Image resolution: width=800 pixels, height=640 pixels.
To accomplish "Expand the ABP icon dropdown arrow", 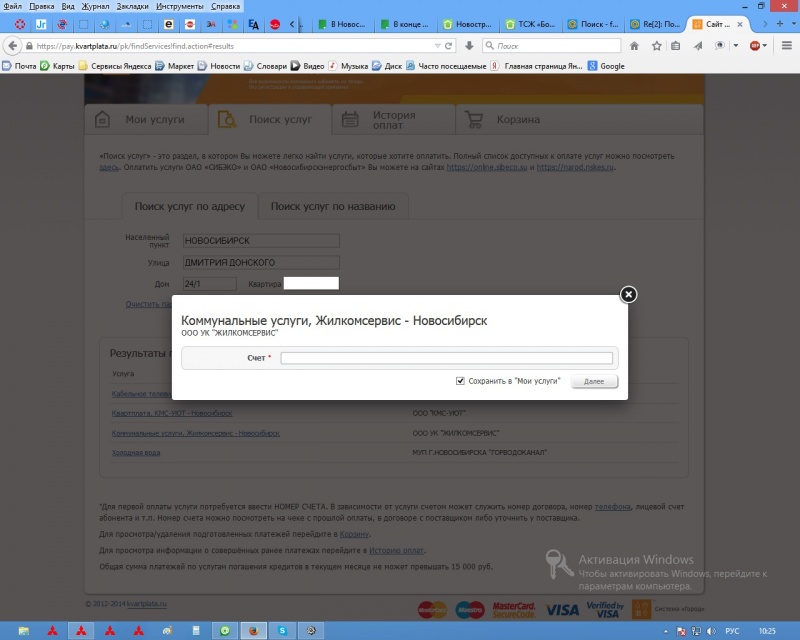I will click(x=764, y=46).
